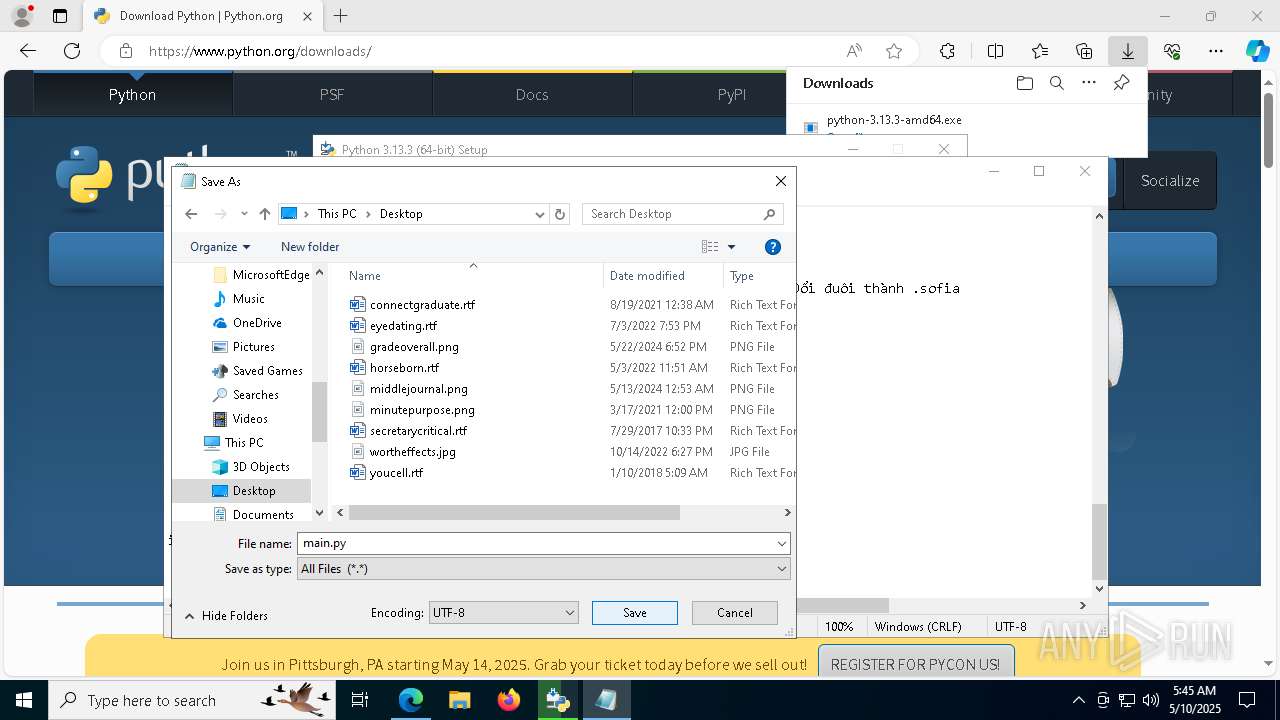Viewport: 1280px width, 720px height.
Task: Open Task View on the taskbar
Action: 361,700
